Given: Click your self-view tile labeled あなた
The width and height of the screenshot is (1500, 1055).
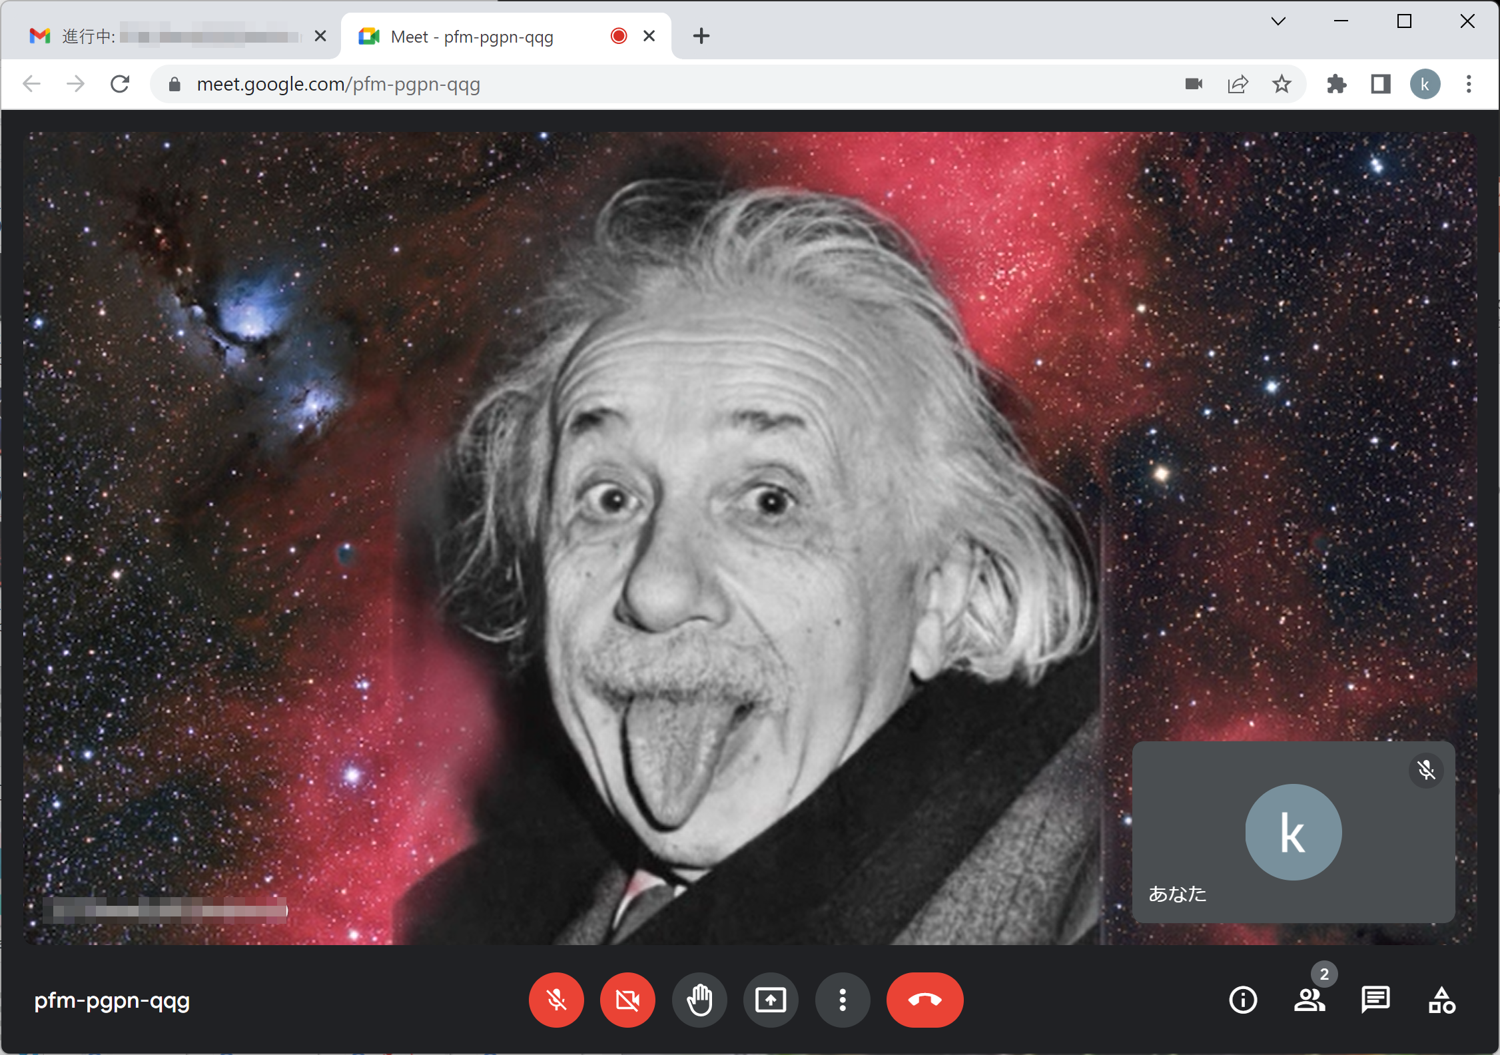Looking at the screenshot, I should (1293, 832).
